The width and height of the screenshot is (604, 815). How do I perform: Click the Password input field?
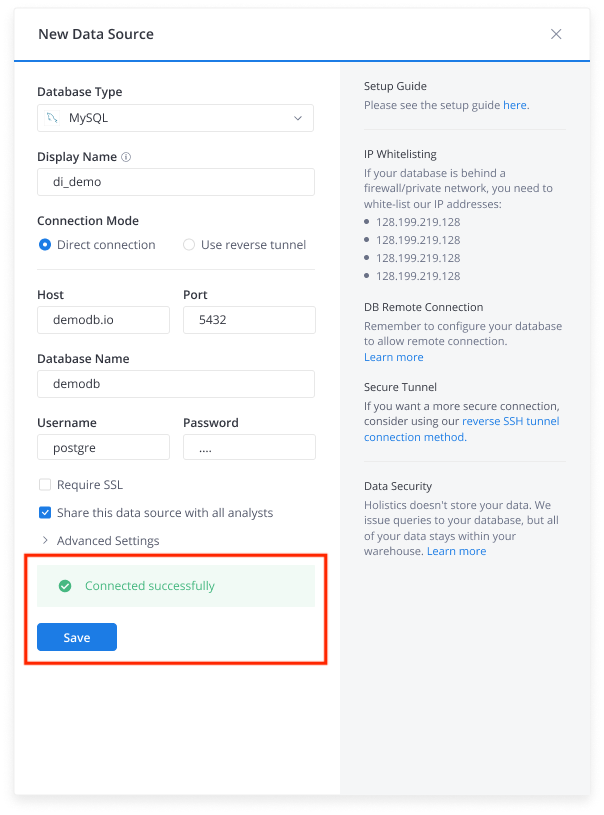pyautogui.click(x=248, y=447)
